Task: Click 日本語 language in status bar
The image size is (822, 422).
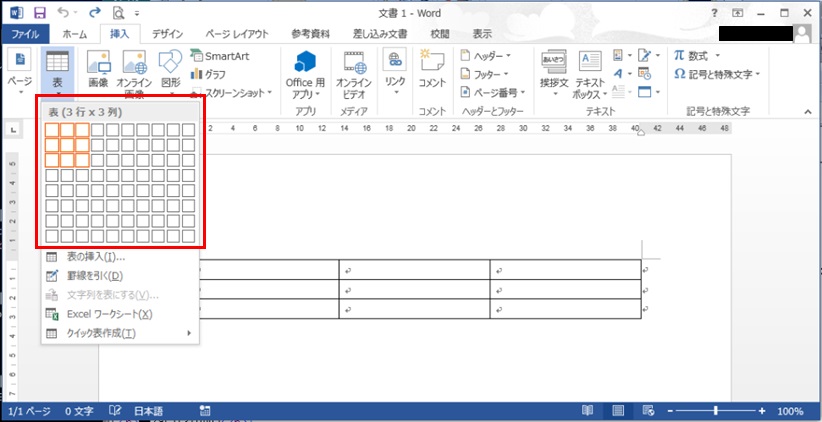Action: point(148,412)
